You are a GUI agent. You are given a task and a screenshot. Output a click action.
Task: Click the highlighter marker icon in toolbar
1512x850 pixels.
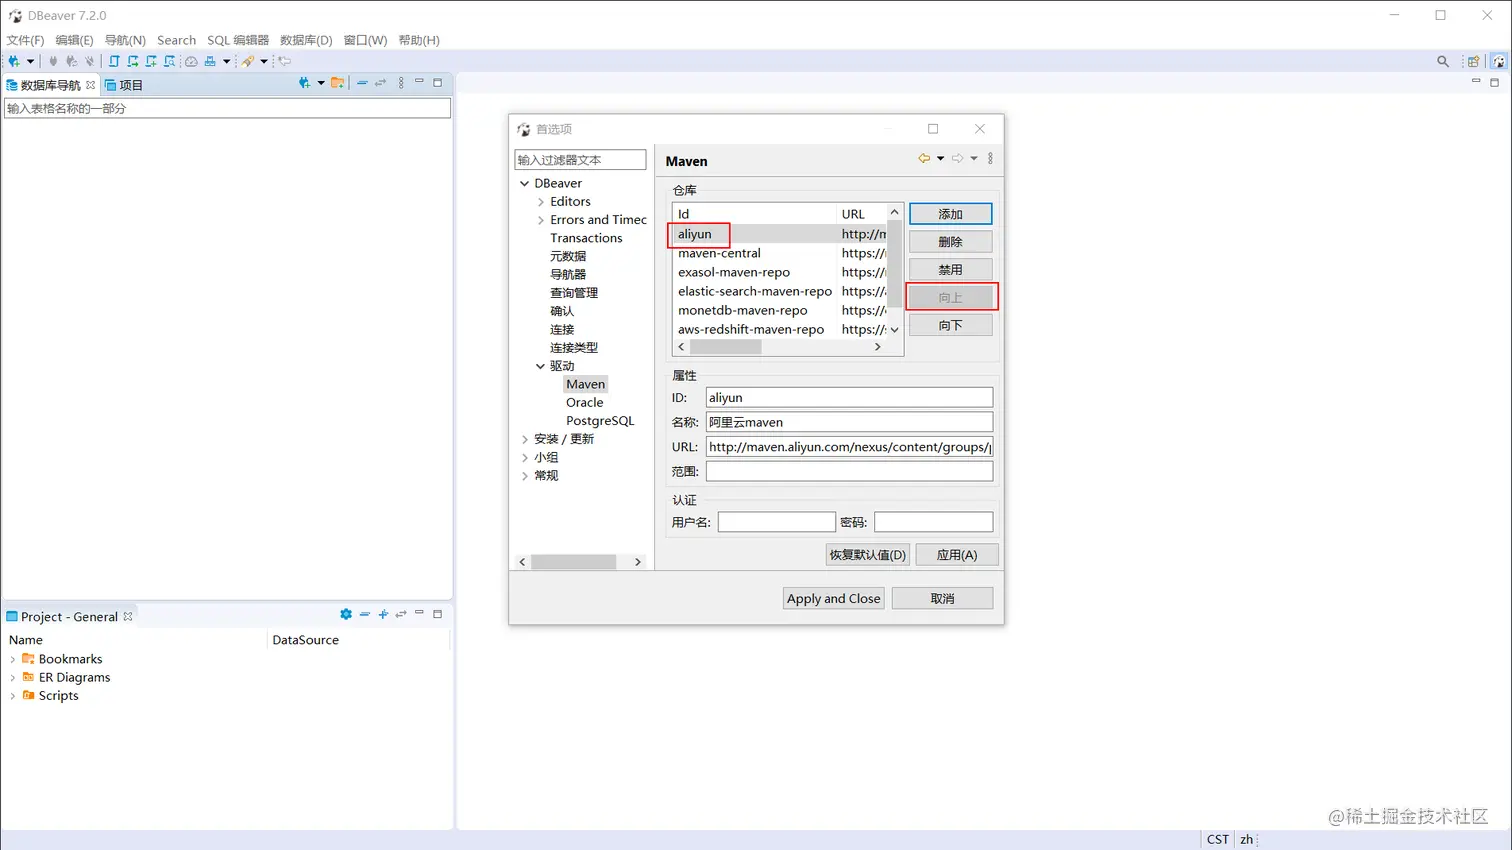pos(248,61)
